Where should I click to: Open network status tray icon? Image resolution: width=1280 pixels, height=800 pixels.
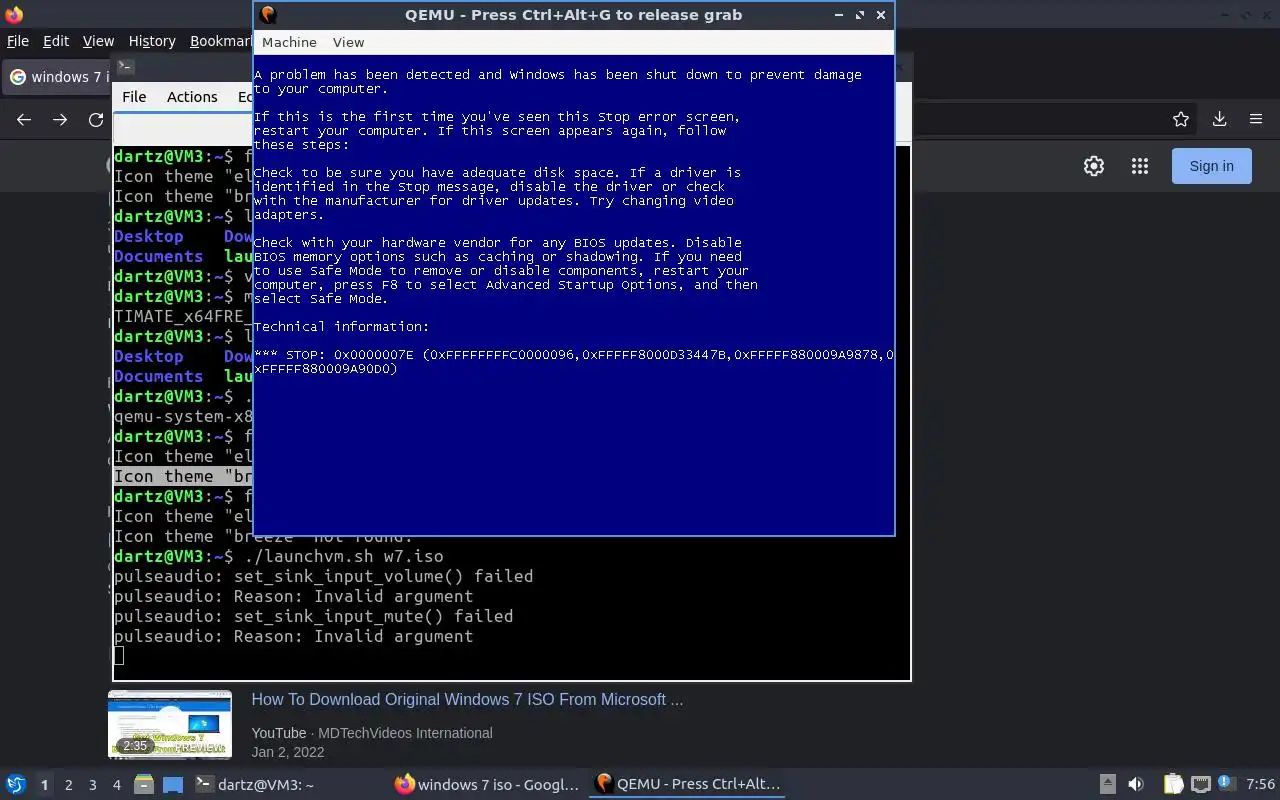click(1200, 784)
